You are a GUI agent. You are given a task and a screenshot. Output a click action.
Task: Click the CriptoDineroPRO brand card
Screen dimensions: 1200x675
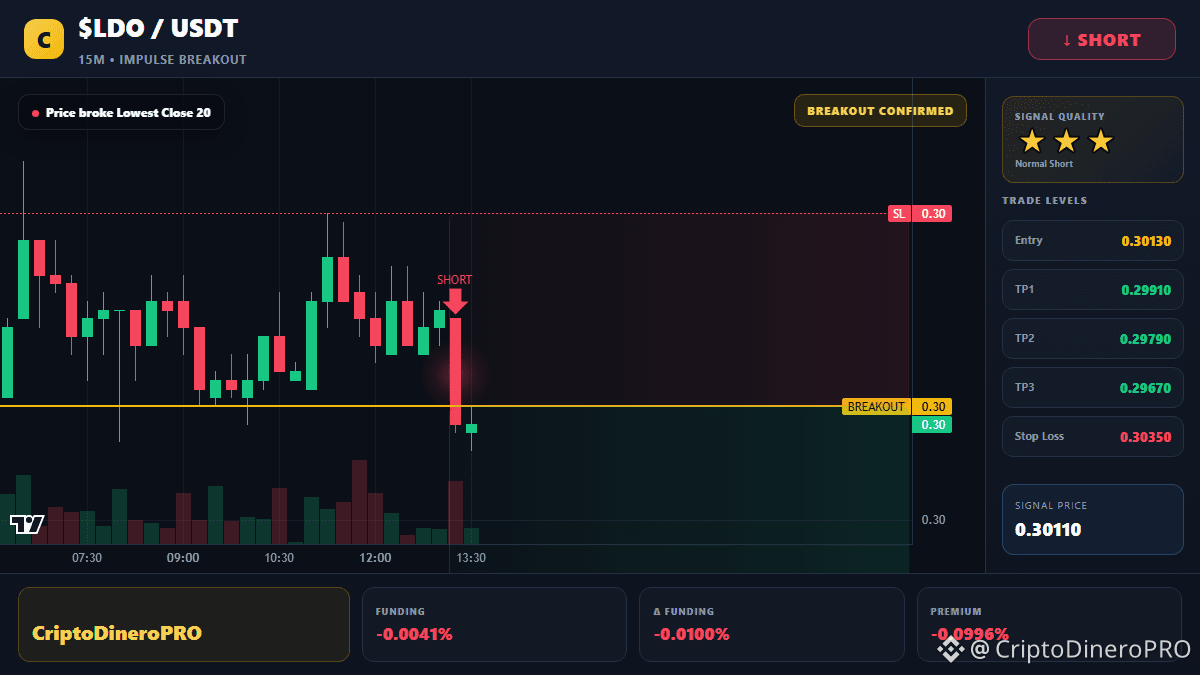pyautogui.click(x=184, y=624)
